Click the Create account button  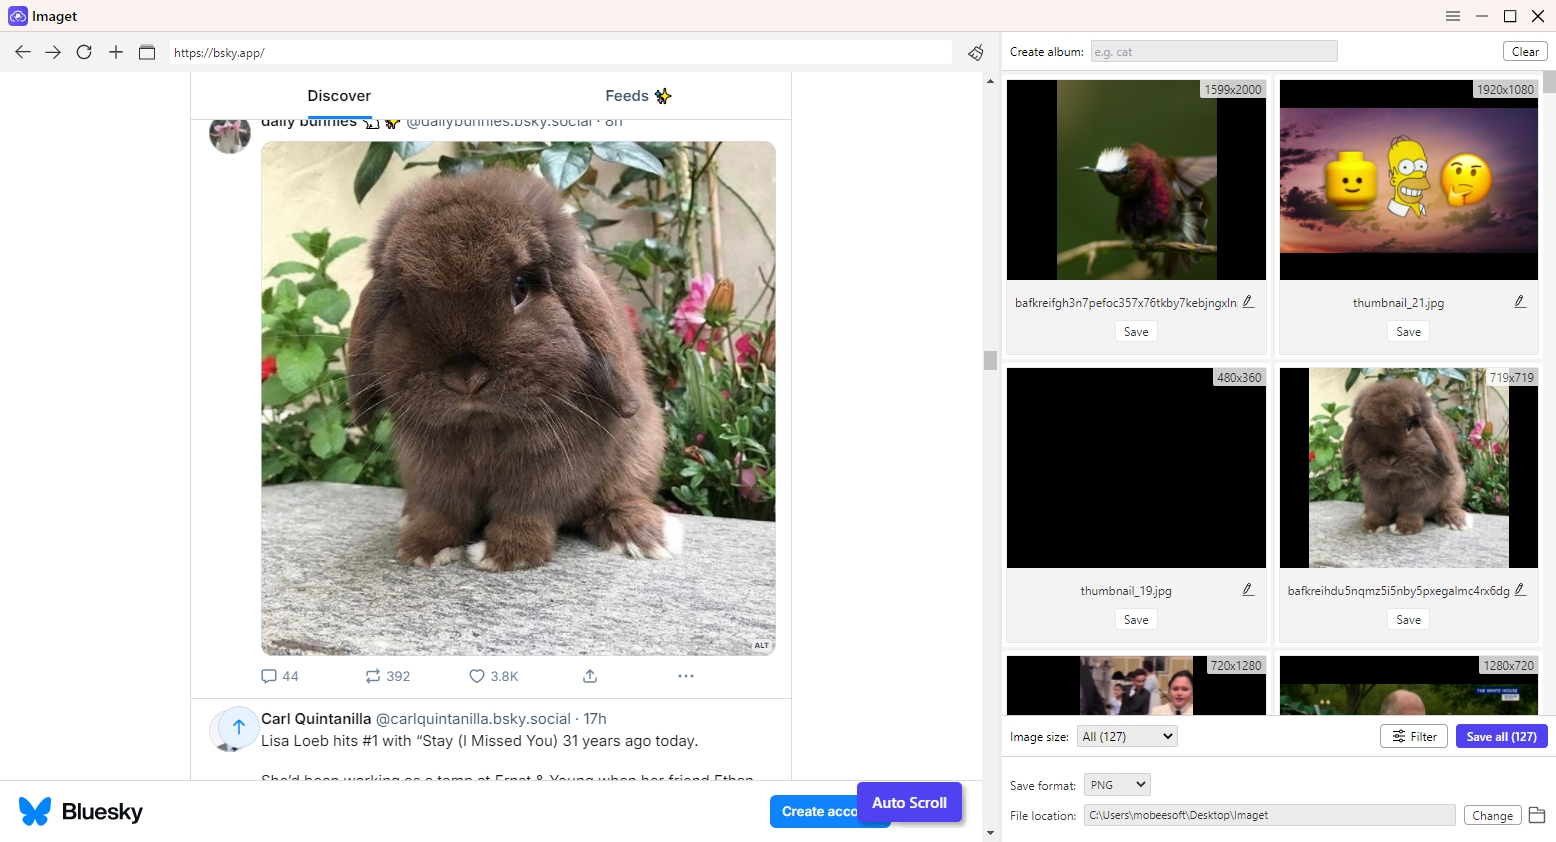814,811
